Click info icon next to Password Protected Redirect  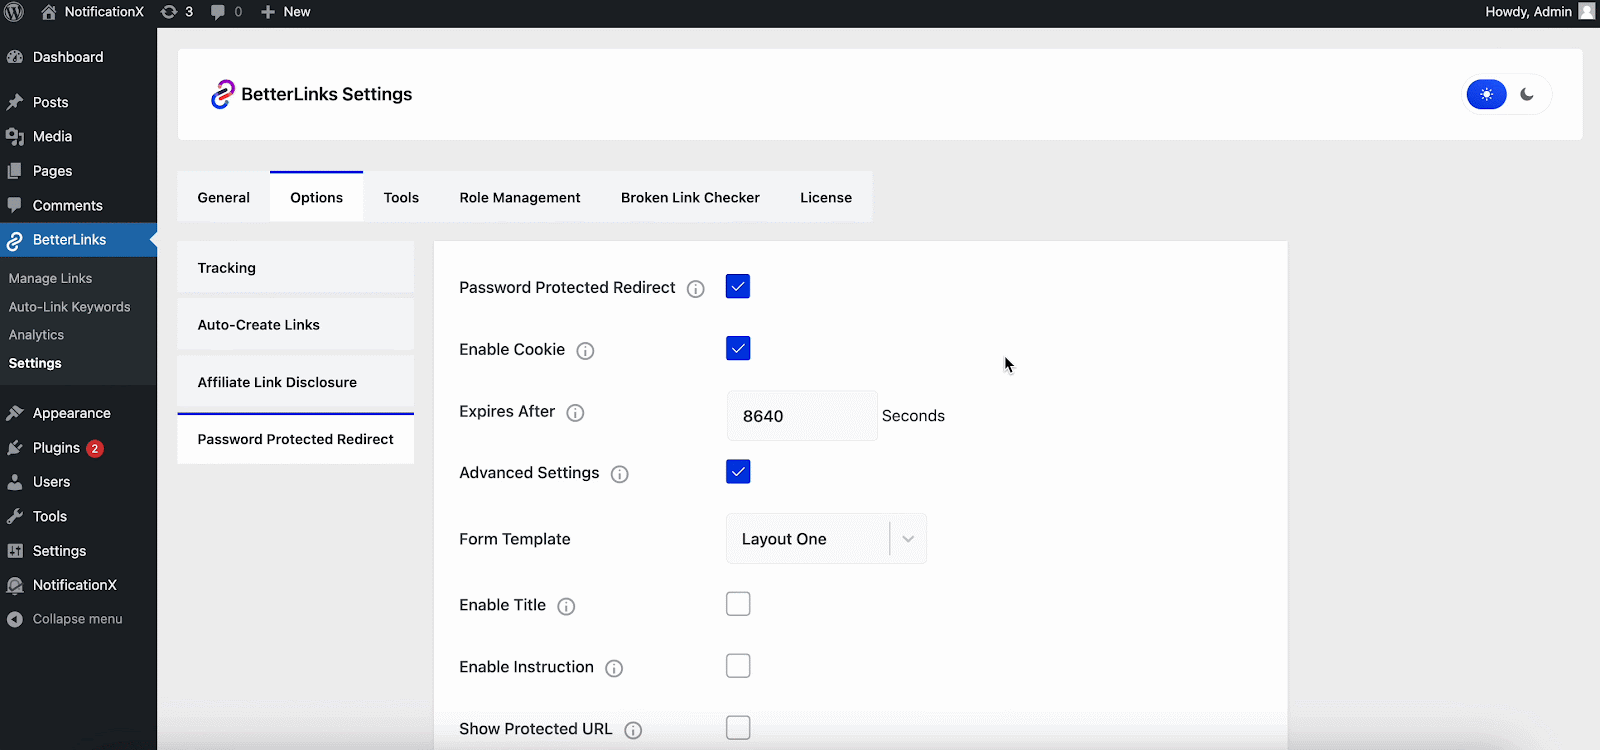click(x=696, y=289)
